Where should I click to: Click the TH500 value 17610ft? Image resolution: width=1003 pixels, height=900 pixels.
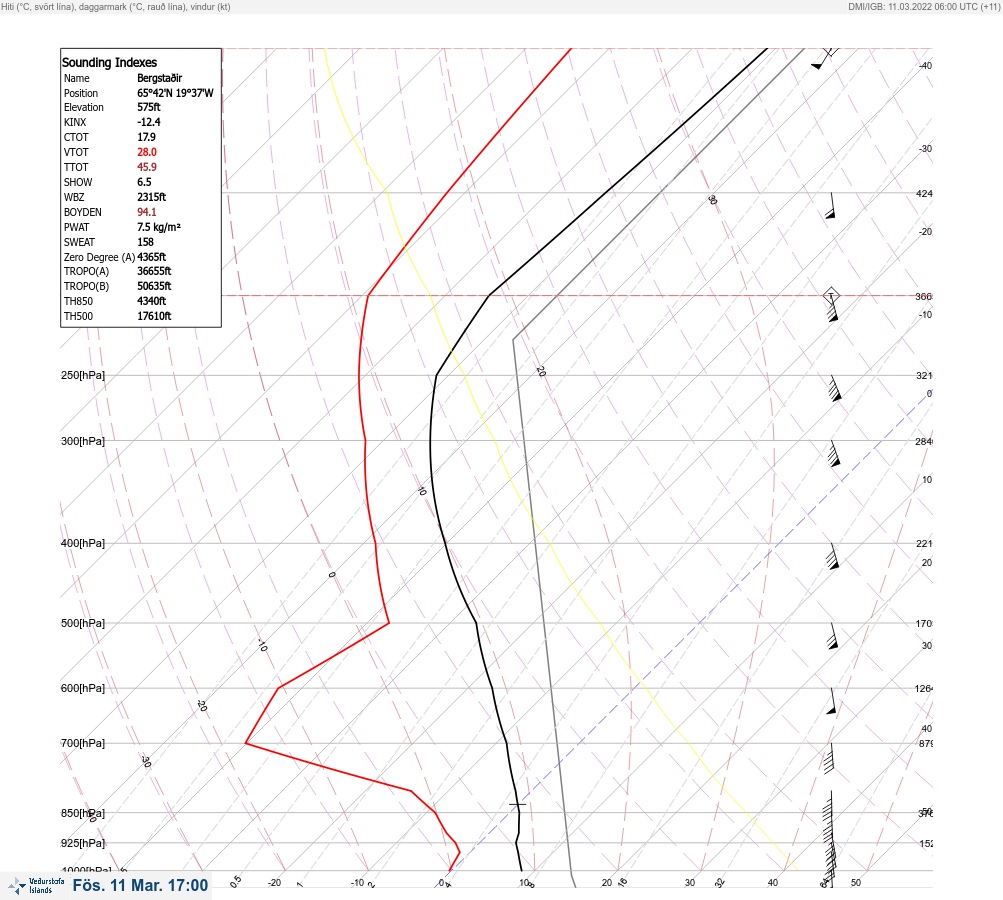[x=154, y=316]
